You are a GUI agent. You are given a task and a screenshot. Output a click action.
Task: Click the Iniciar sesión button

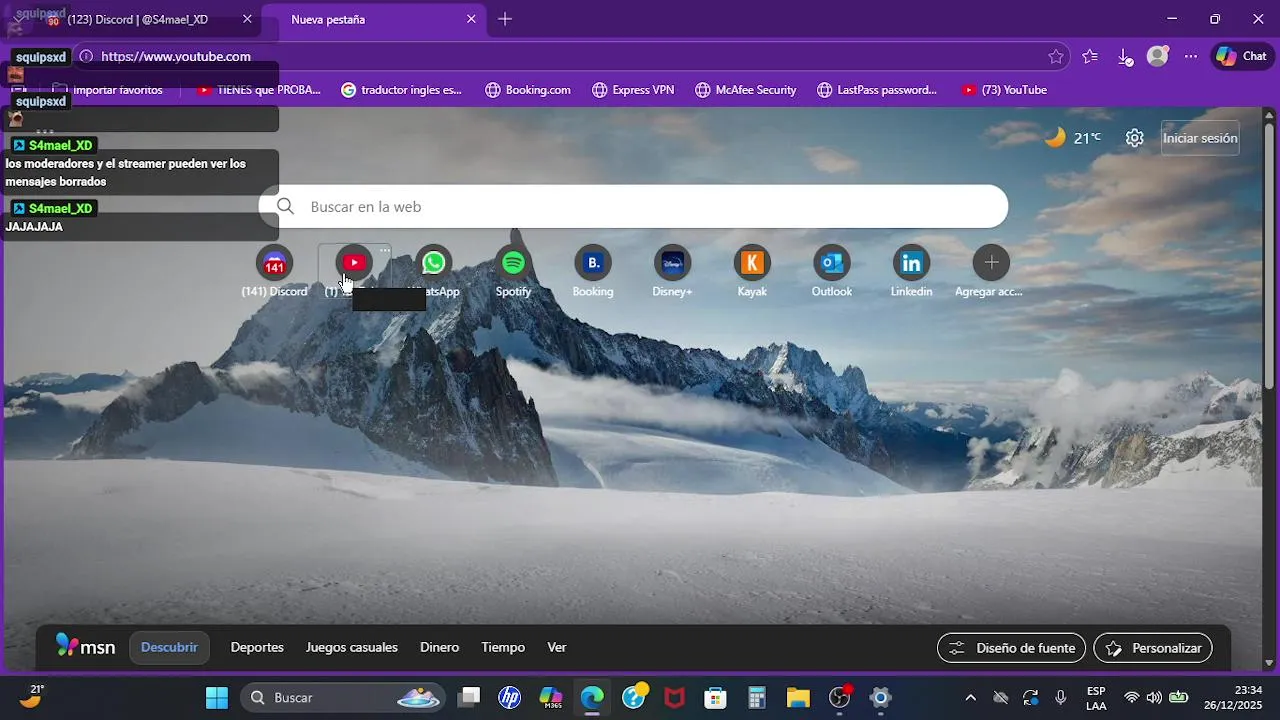point(1200,138)
